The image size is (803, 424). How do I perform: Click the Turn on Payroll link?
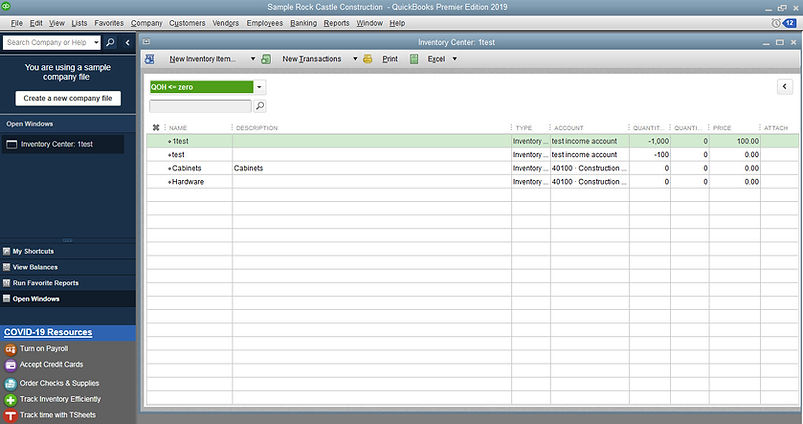click(44, 348)
